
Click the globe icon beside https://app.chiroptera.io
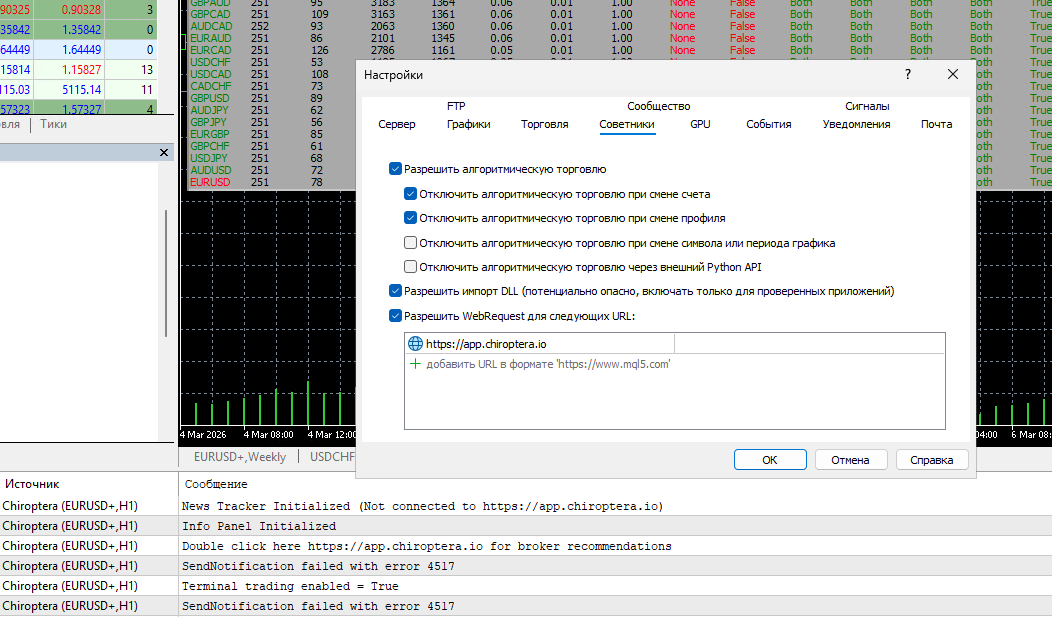[x=415, y=344]
